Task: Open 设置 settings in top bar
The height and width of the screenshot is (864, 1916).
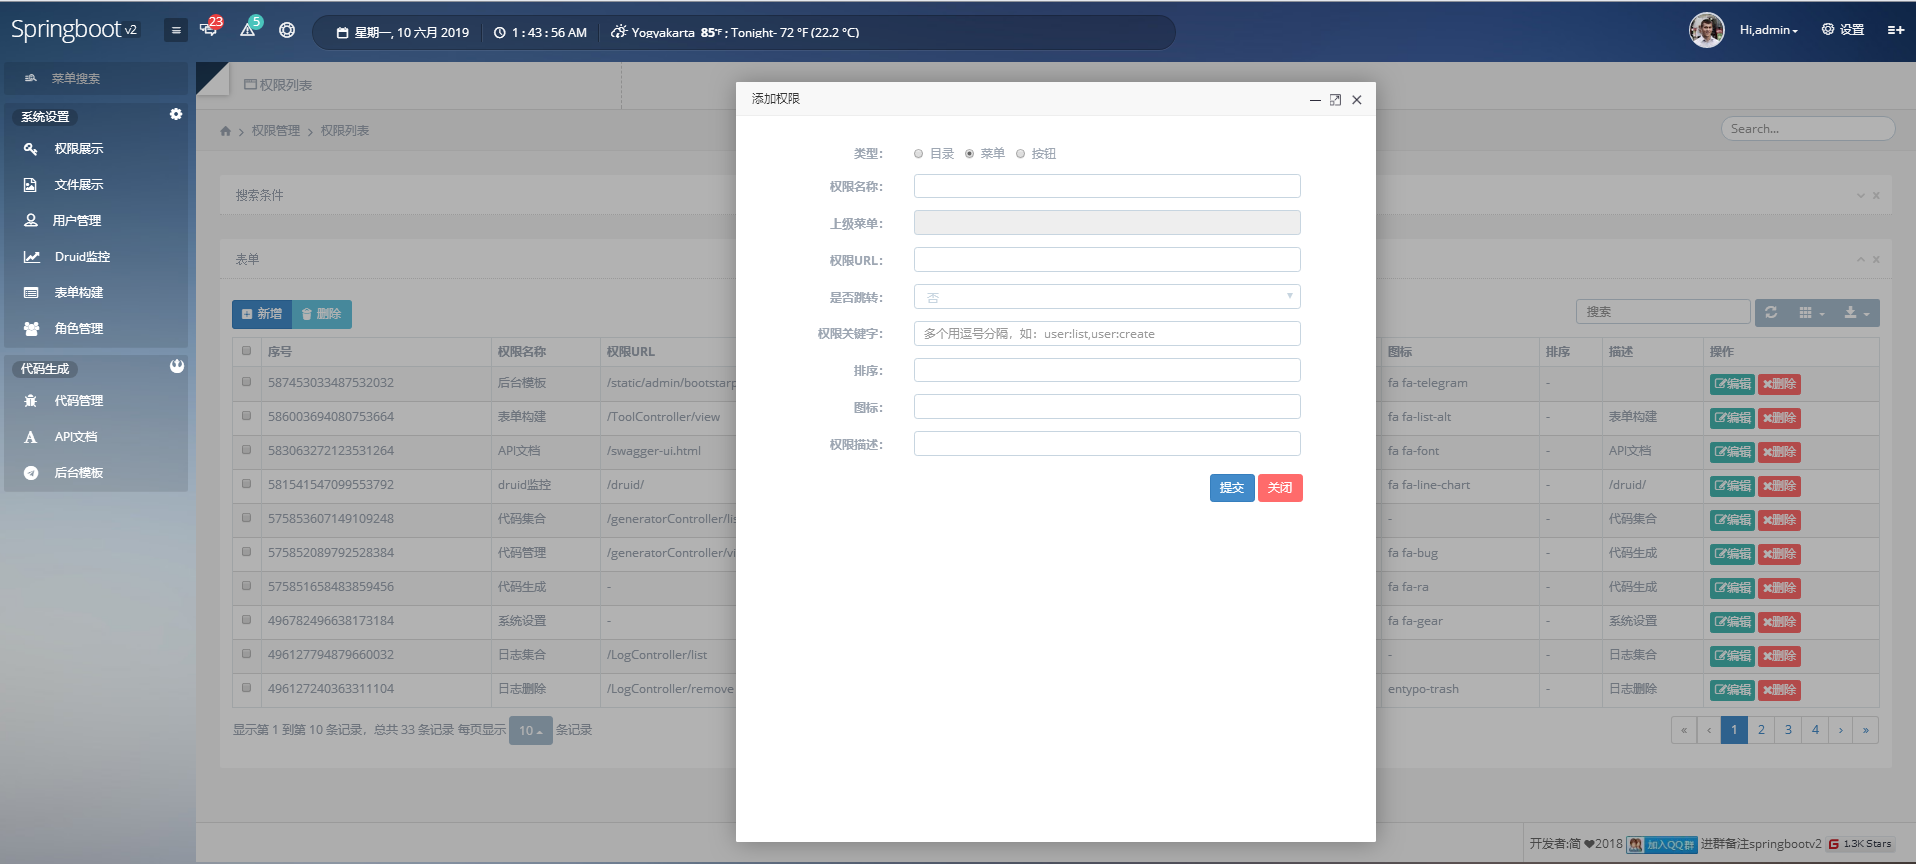Action: click(x=1843, y=30)
